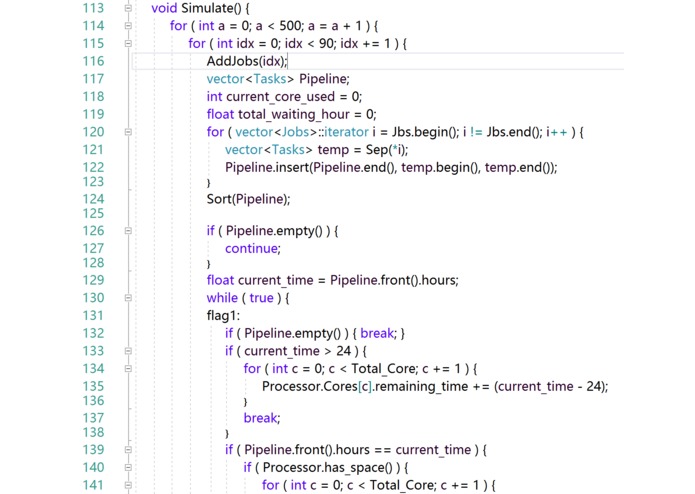695x494 pixels.
Task: Click the vector<Tasks> Pipeline declaration
Action: click(278, 79)
